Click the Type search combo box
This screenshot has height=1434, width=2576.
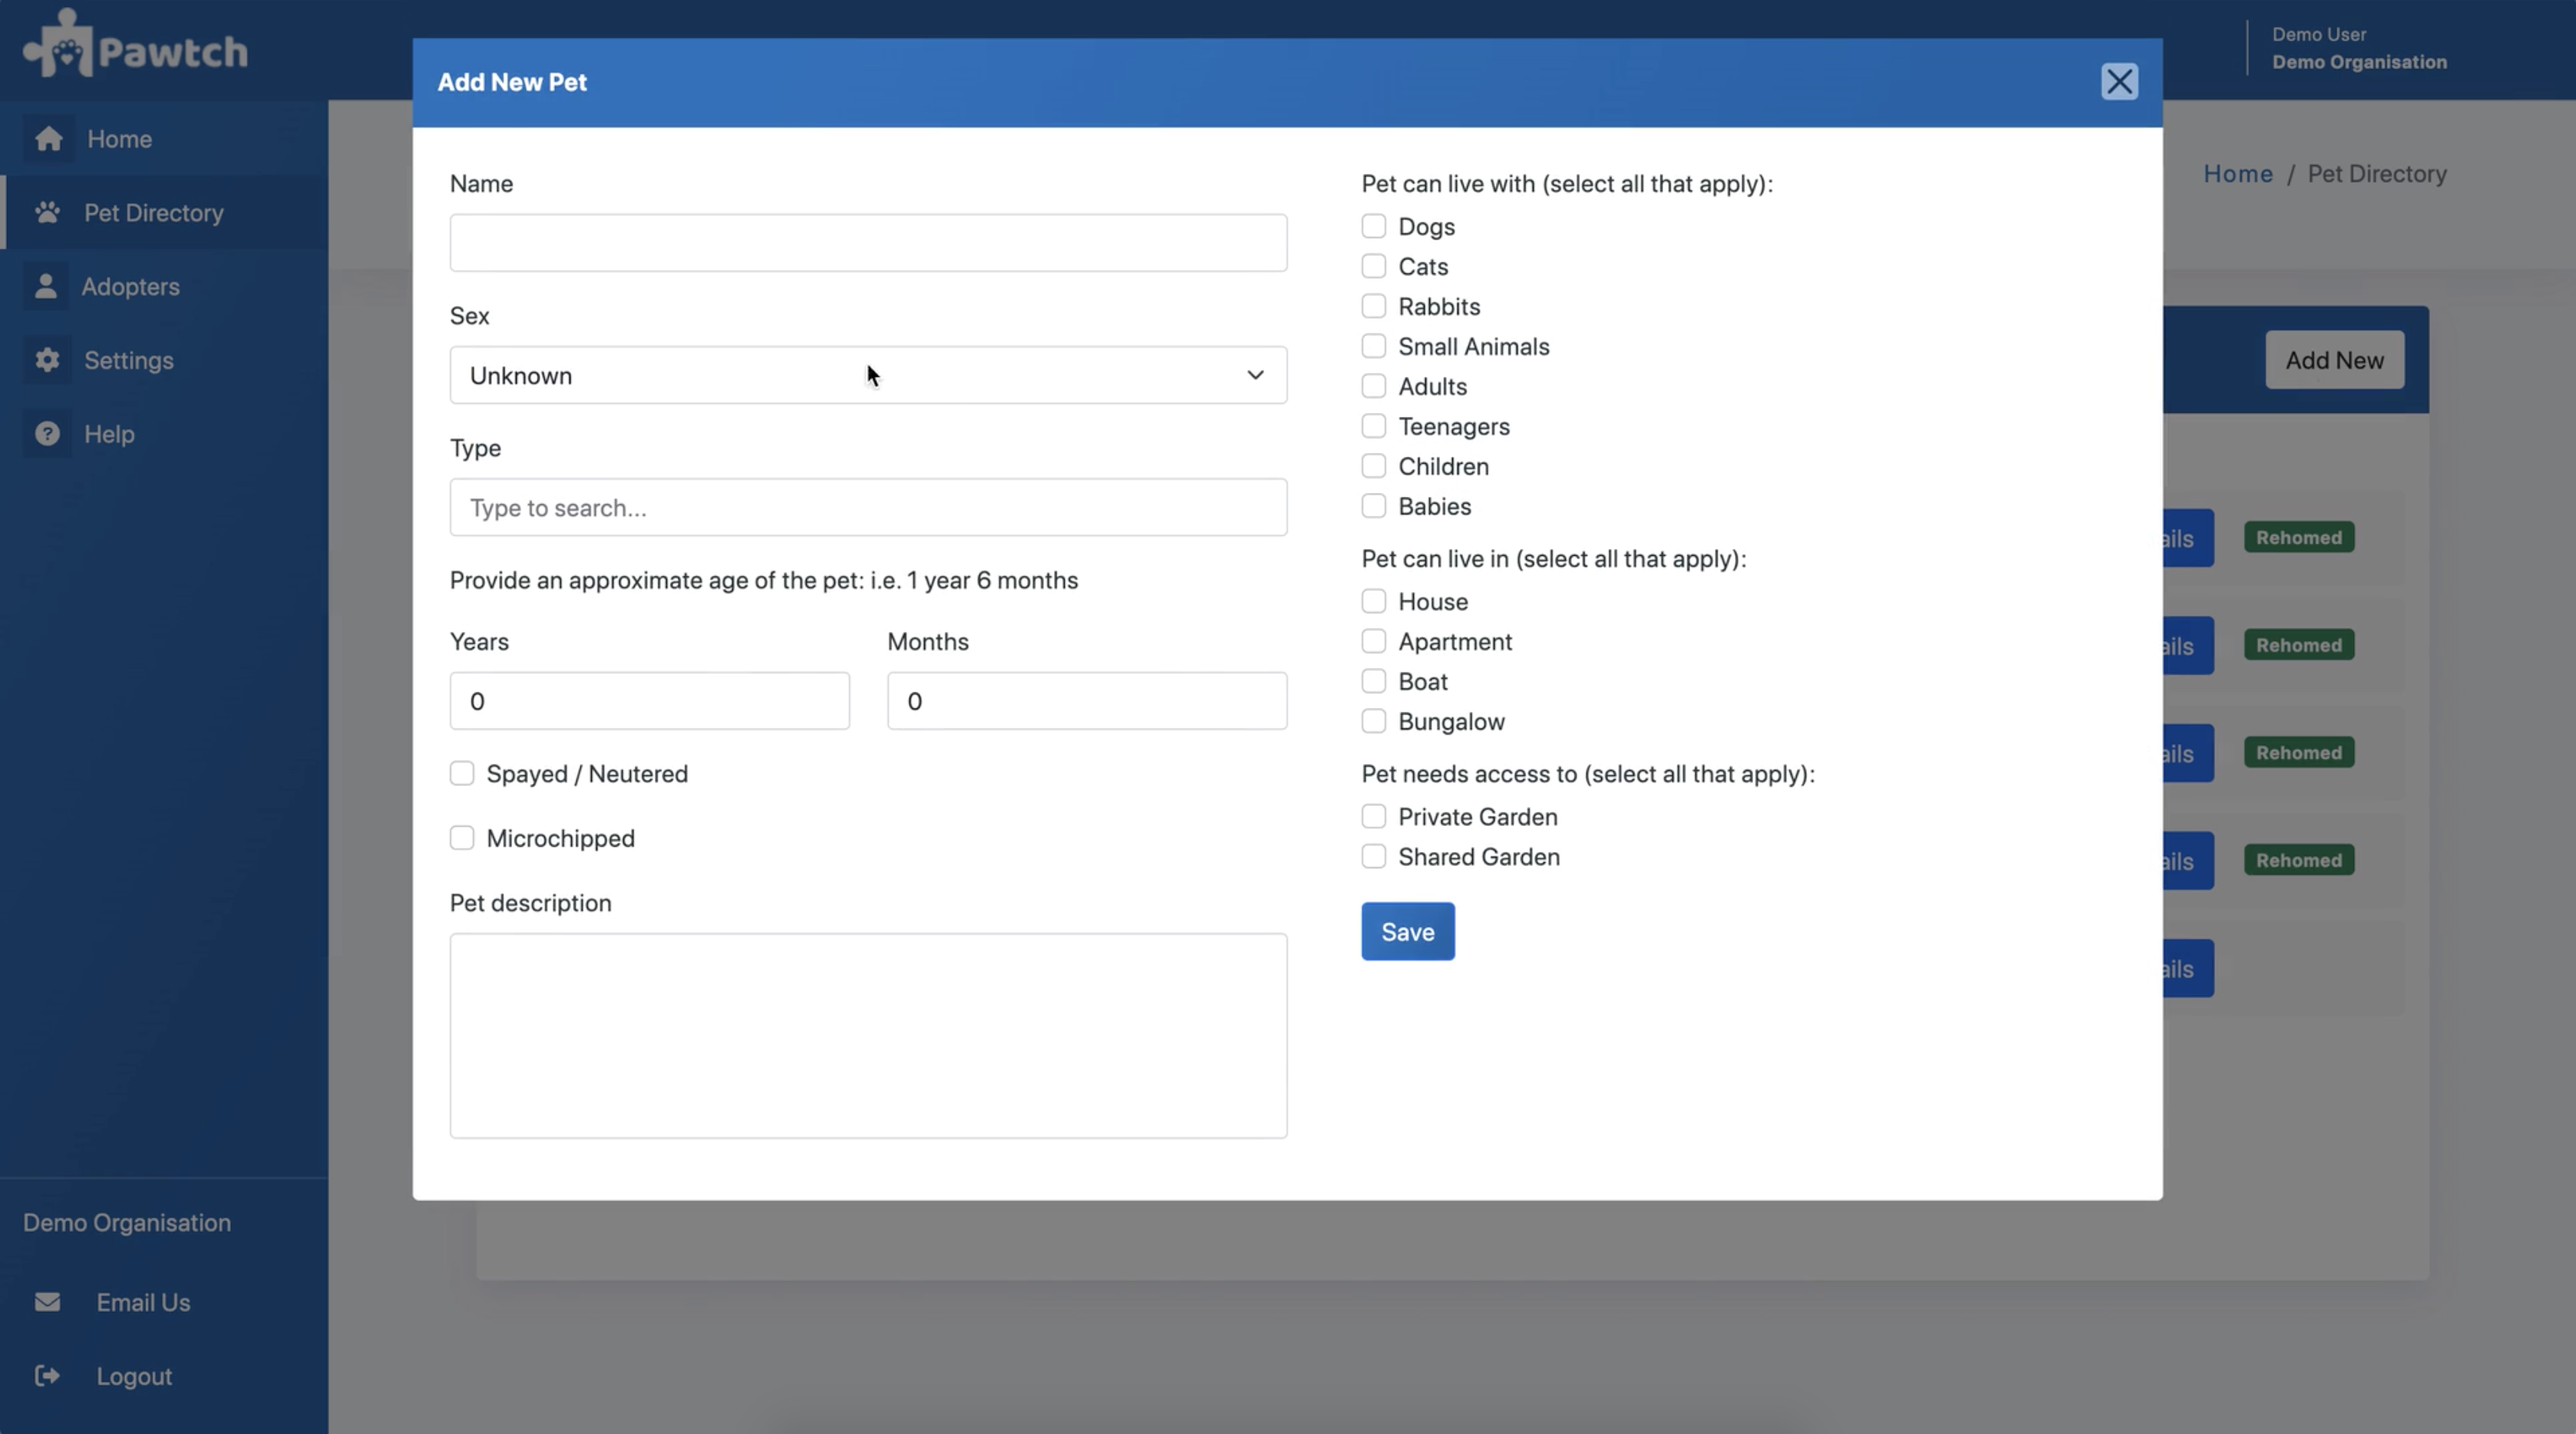pos(868,508)
